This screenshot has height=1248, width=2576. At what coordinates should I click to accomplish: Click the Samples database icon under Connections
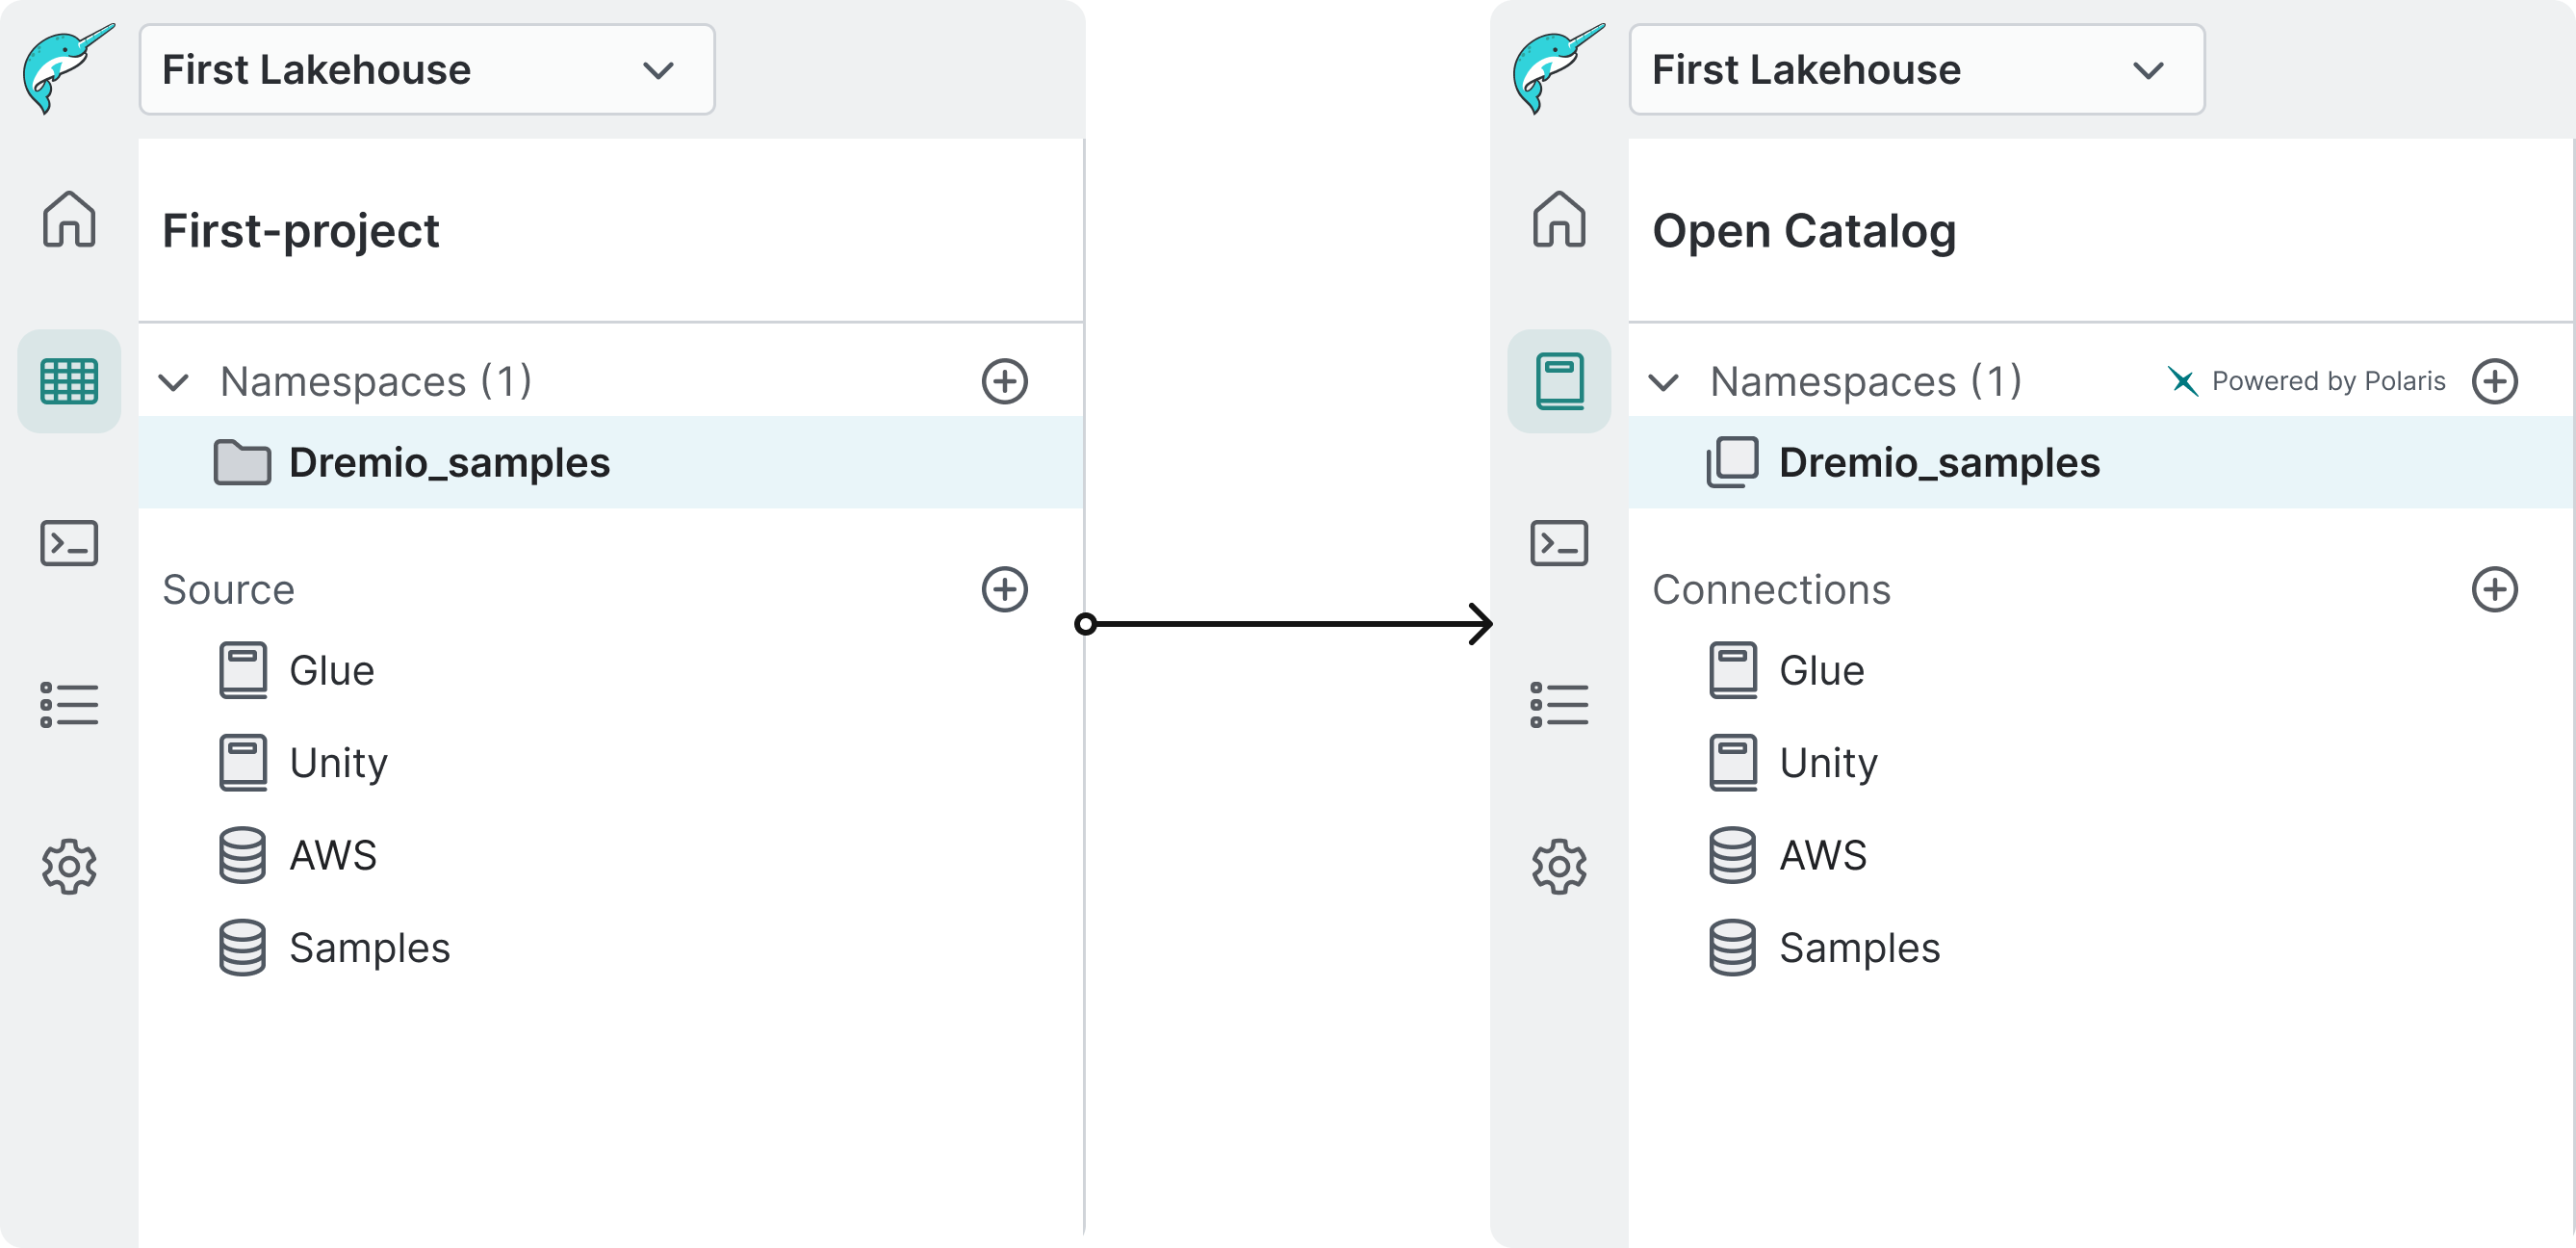[1732, 948]
